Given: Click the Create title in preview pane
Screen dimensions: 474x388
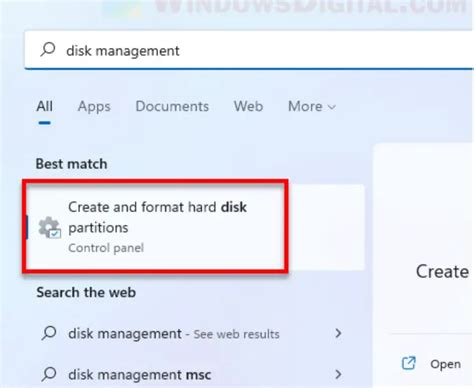Looking at the screenshot, I should [442, 271].
